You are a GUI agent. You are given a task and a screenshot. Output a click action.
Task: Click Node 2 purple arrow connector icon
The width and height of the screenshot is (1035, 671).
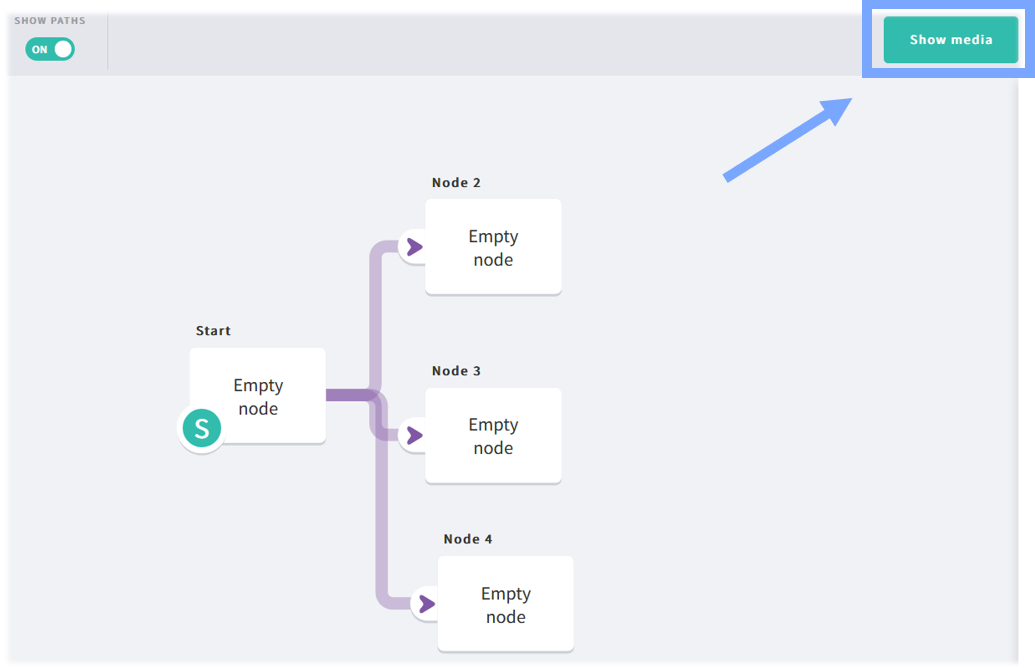point(415,247)
